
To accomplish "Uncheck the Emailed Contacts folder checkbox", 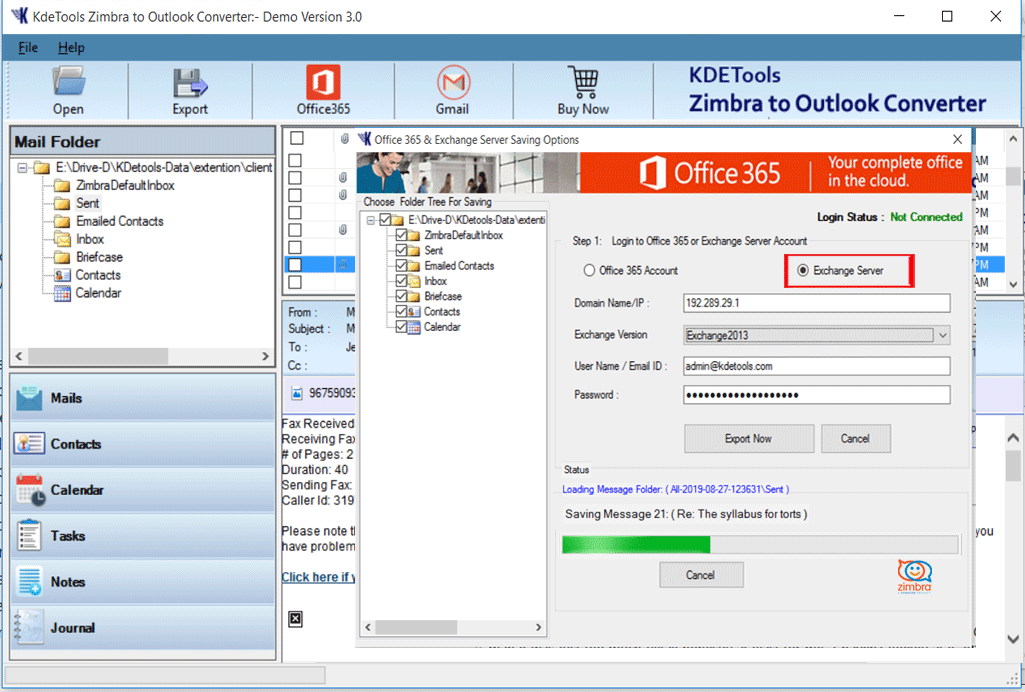I will (x=402, y=266).
